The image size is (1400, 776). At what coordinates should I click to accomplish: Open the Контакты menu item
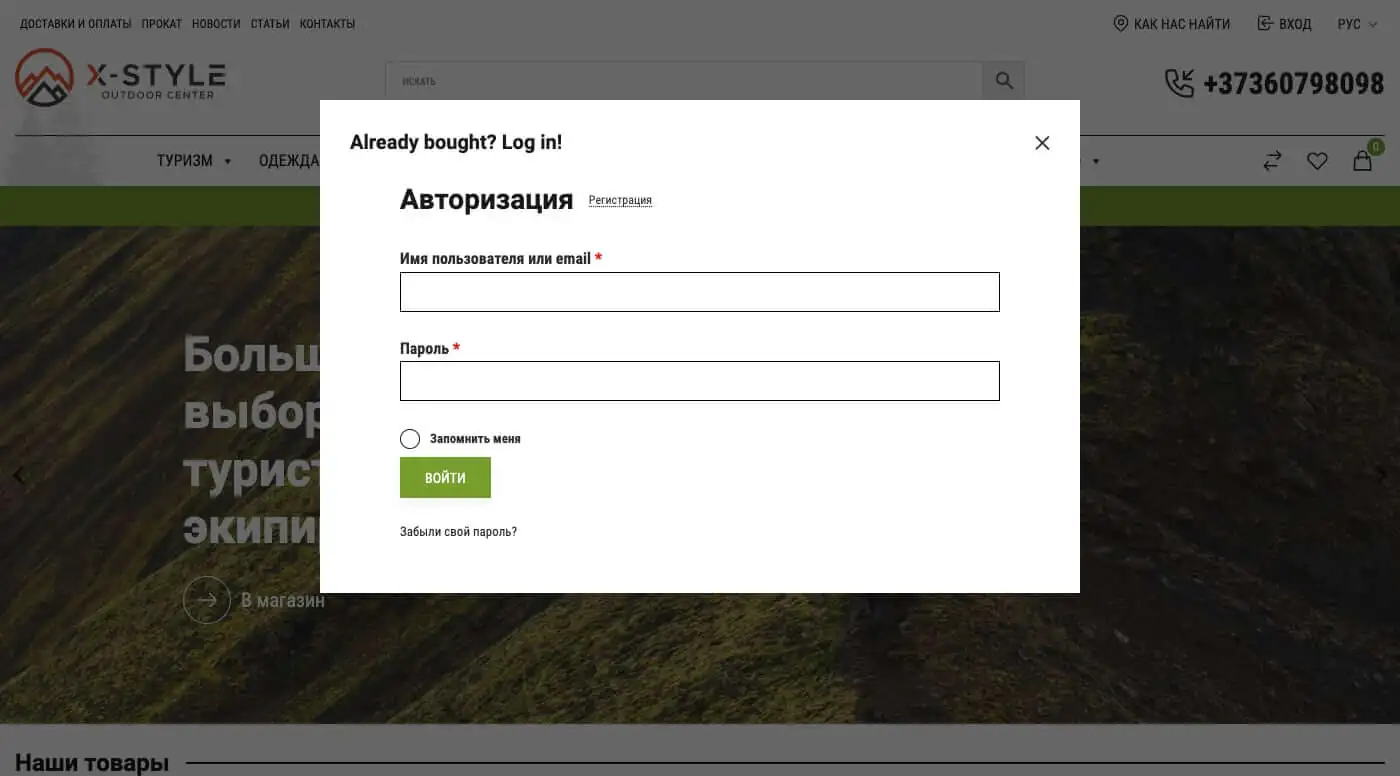(x=327, y=24)
